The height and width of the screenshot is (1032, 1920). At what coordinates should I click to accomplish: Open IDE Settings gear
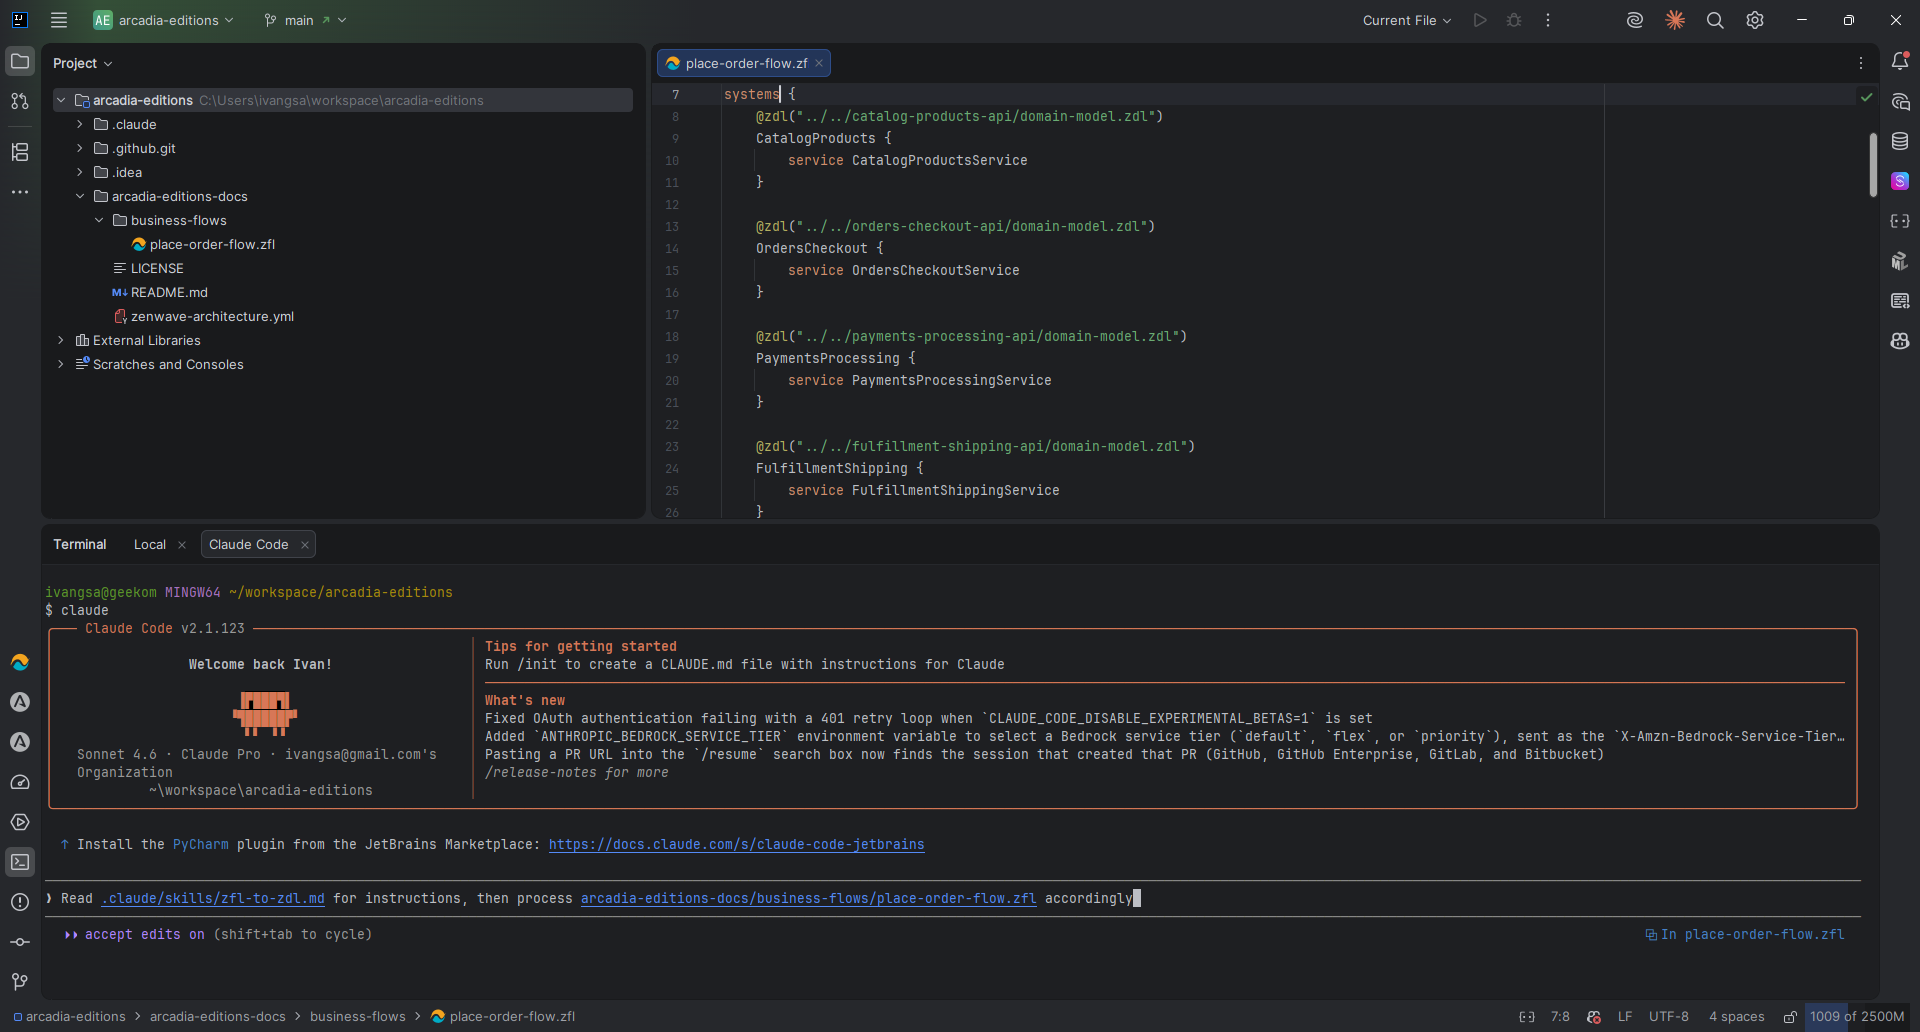1755,20
